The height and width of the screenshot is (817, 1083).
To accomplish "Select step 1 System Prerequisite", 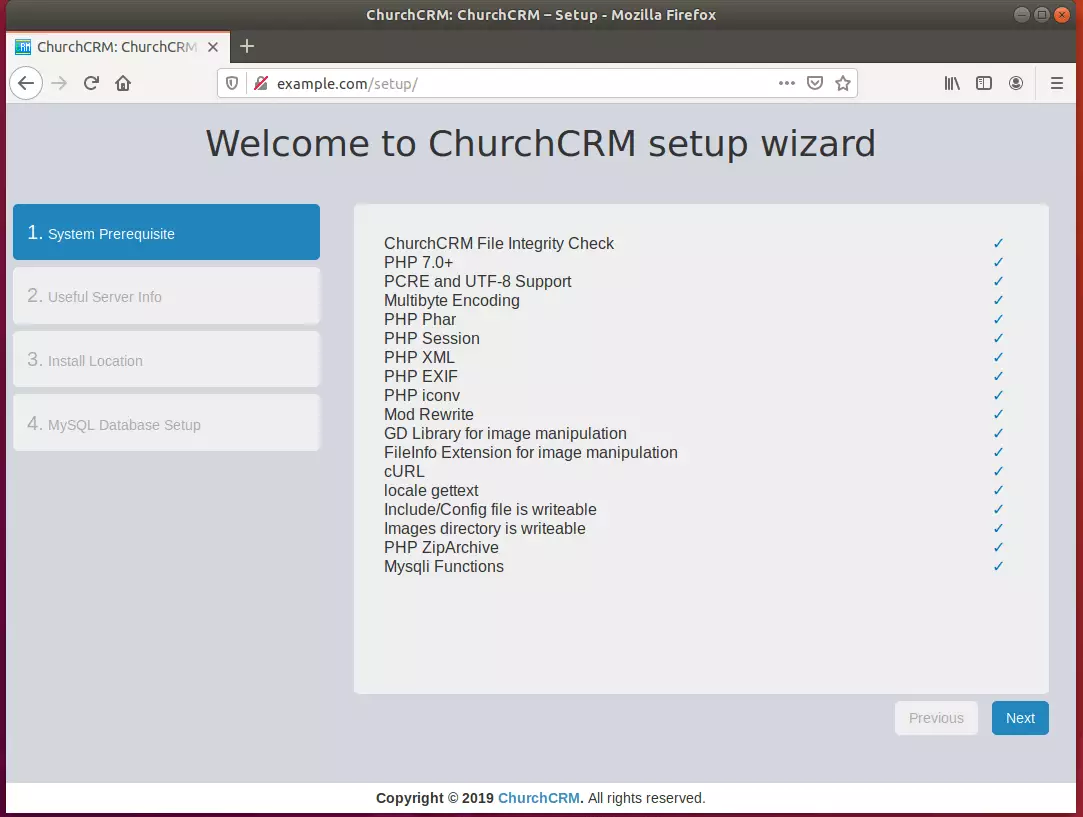I will (166, 232).
